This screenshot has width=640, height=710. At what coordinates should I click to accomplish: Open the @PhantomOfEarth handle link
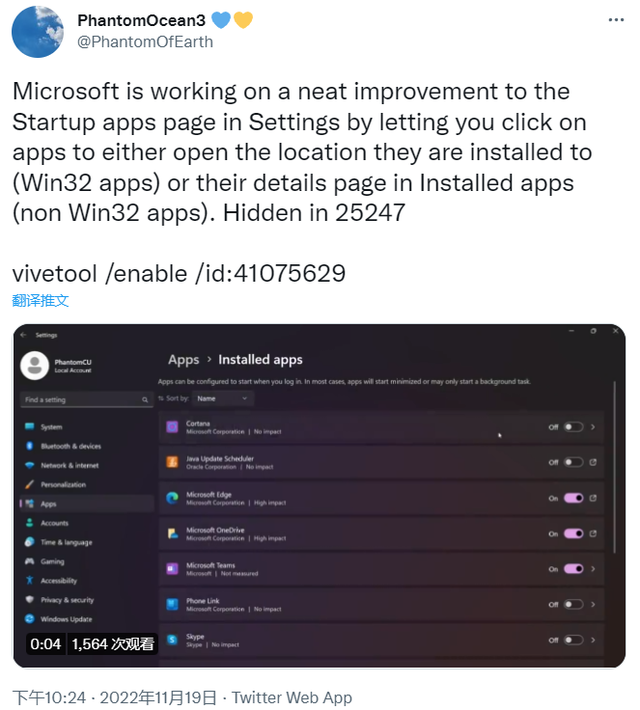(x=145, y=41)
